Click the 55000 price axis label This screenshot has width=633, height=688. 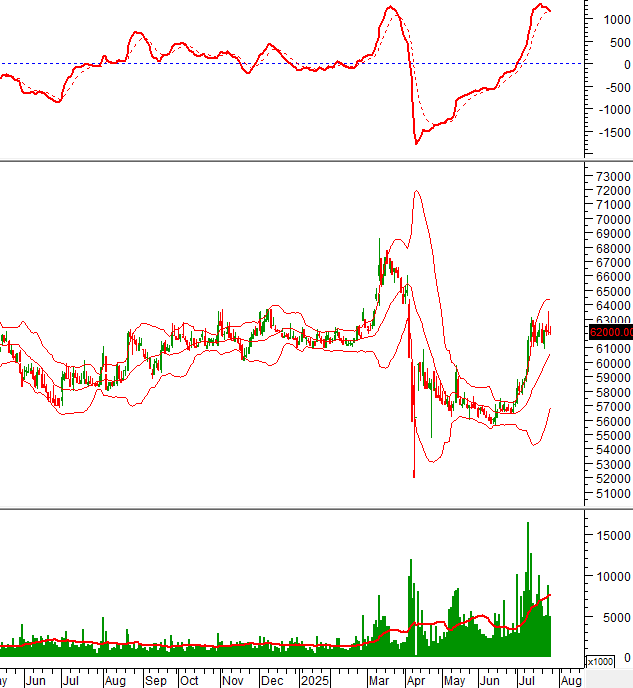(x=613, y=435)
